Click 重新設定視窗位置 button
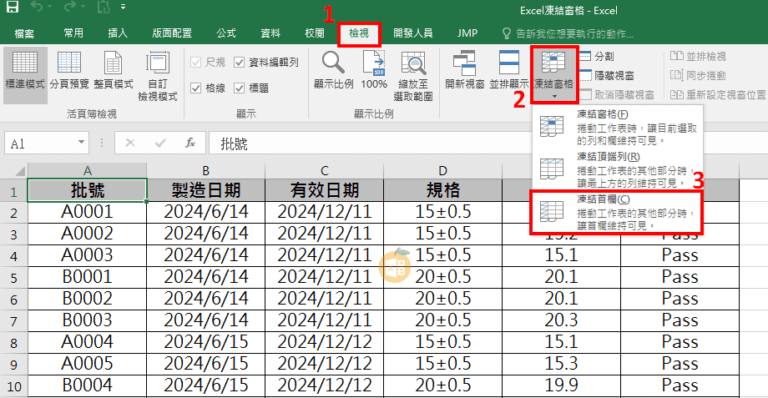Image resolution: width=768 pixels, height=398 pixels. pos(718,94)
